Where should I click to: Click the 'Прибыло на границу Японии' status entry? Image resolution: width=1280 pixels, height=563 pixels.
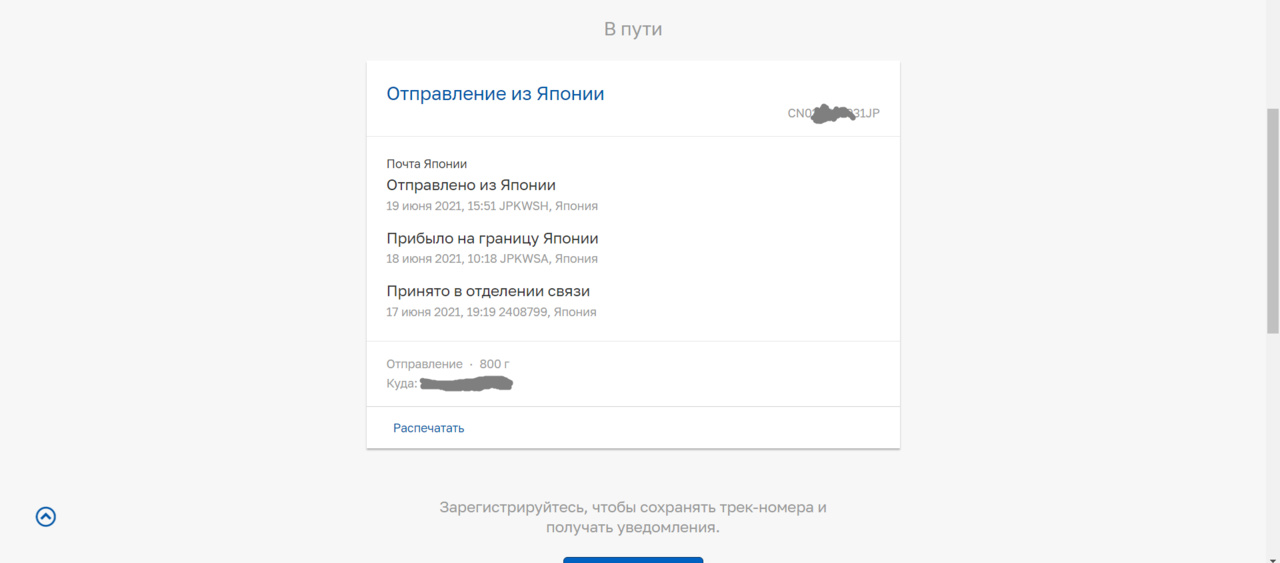(492, 238)
